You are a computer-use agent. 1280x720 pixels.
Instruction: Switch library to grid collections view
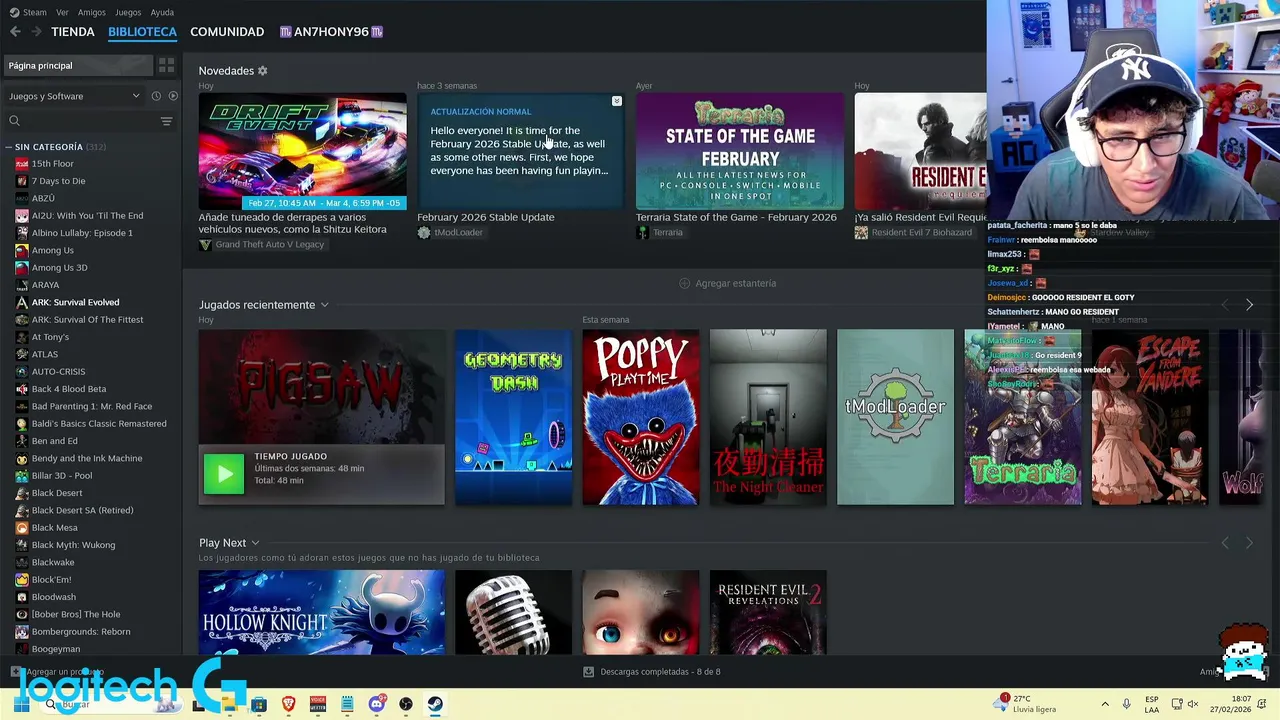pyautogui.click(x=167, y=65)
